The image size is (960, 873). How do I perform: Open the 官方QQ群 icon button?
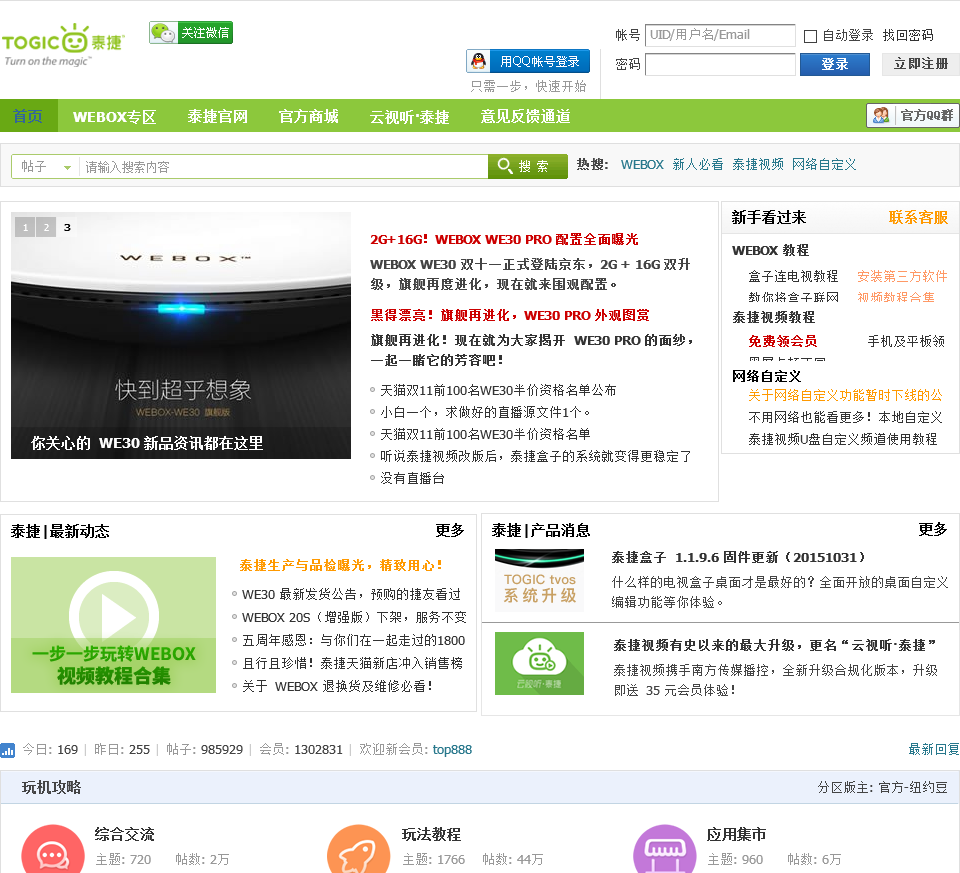pos(912,115)
